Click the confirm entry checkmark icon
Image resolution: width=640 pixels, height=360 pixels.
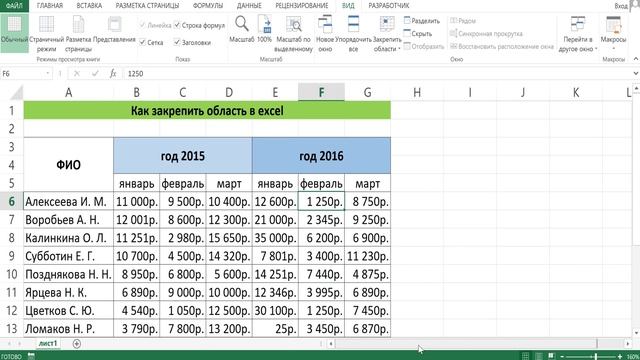tap(95, 73)
